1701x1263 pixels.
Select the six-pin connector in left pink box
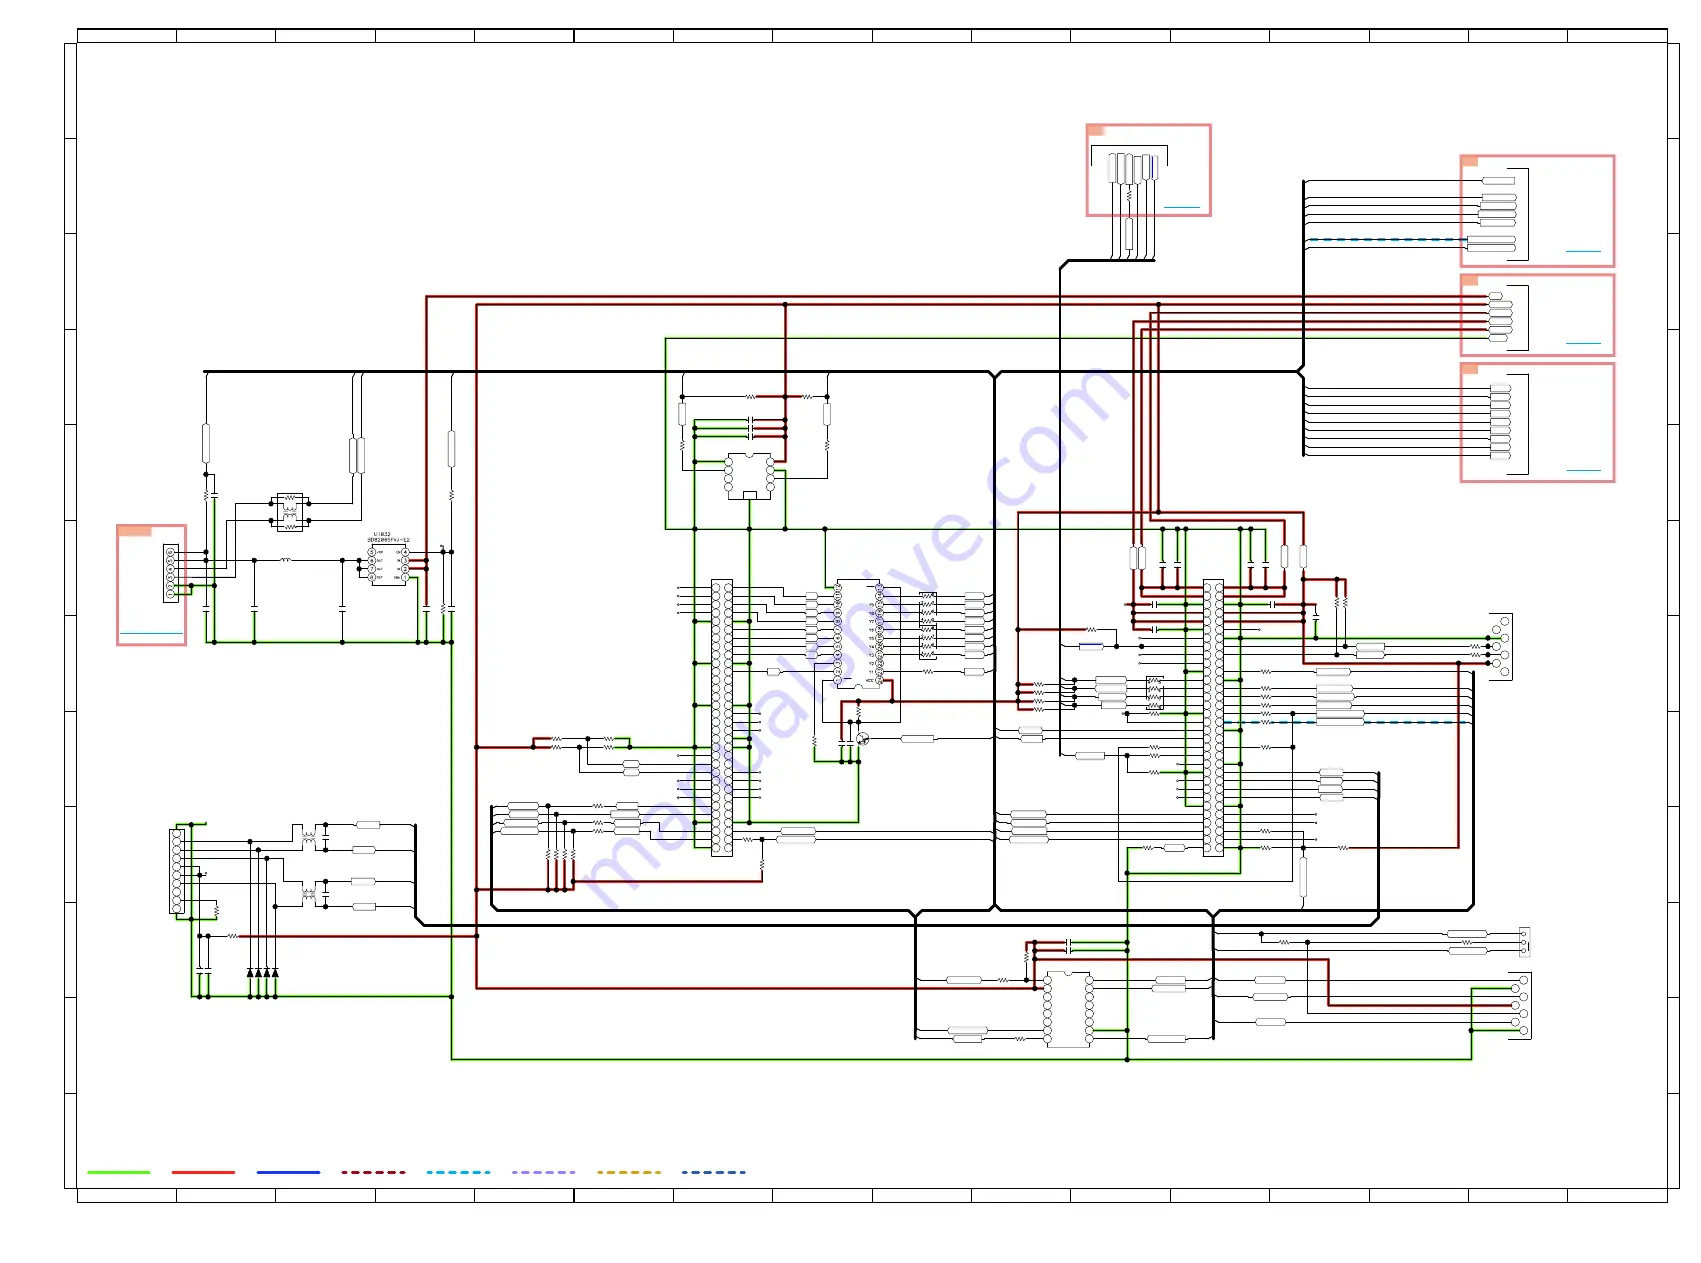click(x=171, y=573)
